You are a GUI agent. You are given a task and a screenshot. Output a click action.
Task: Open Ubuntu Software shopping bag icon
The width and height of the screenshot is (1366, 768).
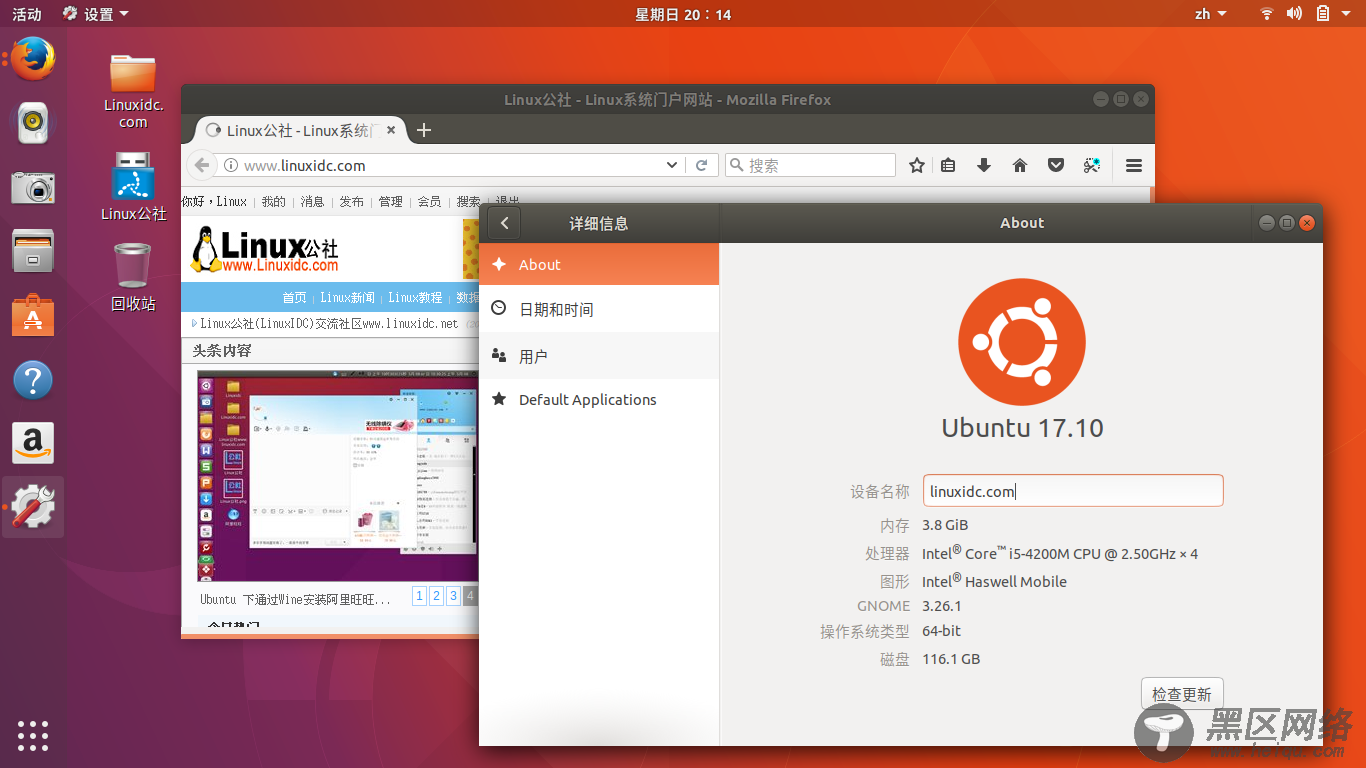(x=33, y=315)
